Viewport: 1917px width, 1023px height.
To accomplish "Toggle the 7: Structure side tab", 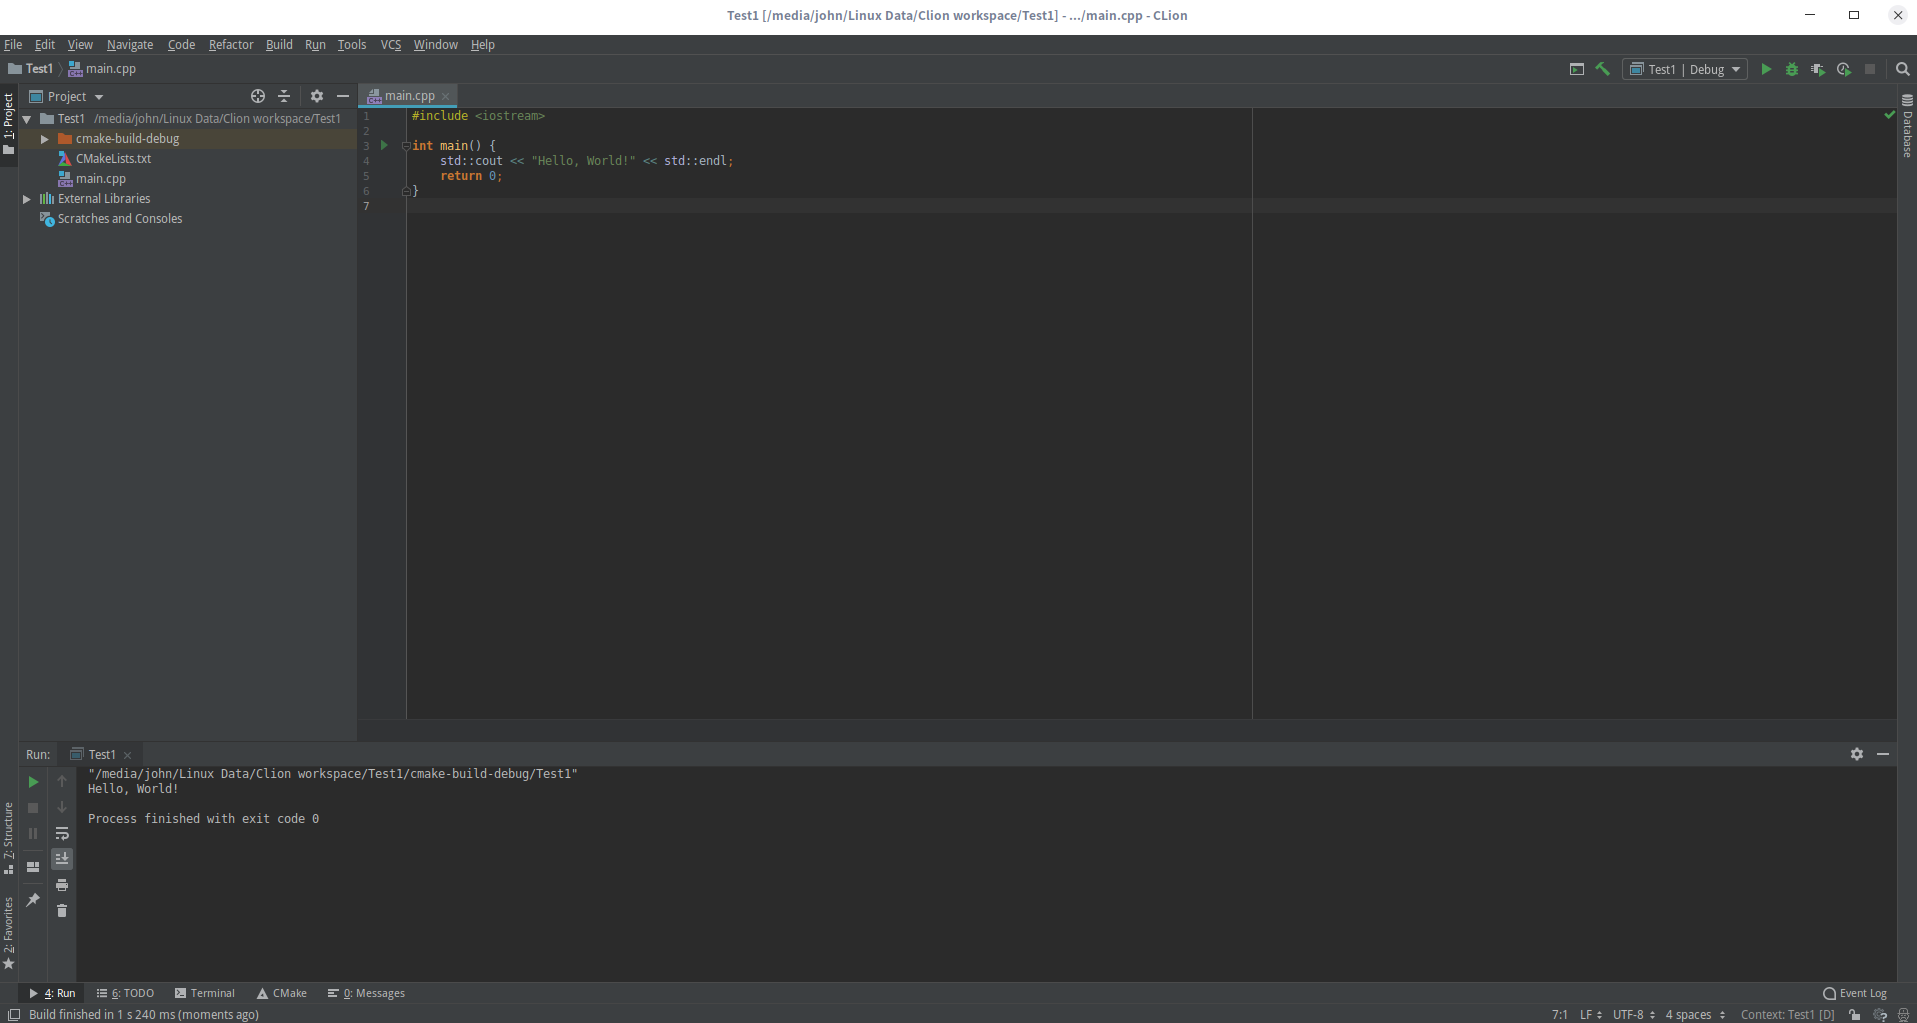I will click(x=8, y=838).
